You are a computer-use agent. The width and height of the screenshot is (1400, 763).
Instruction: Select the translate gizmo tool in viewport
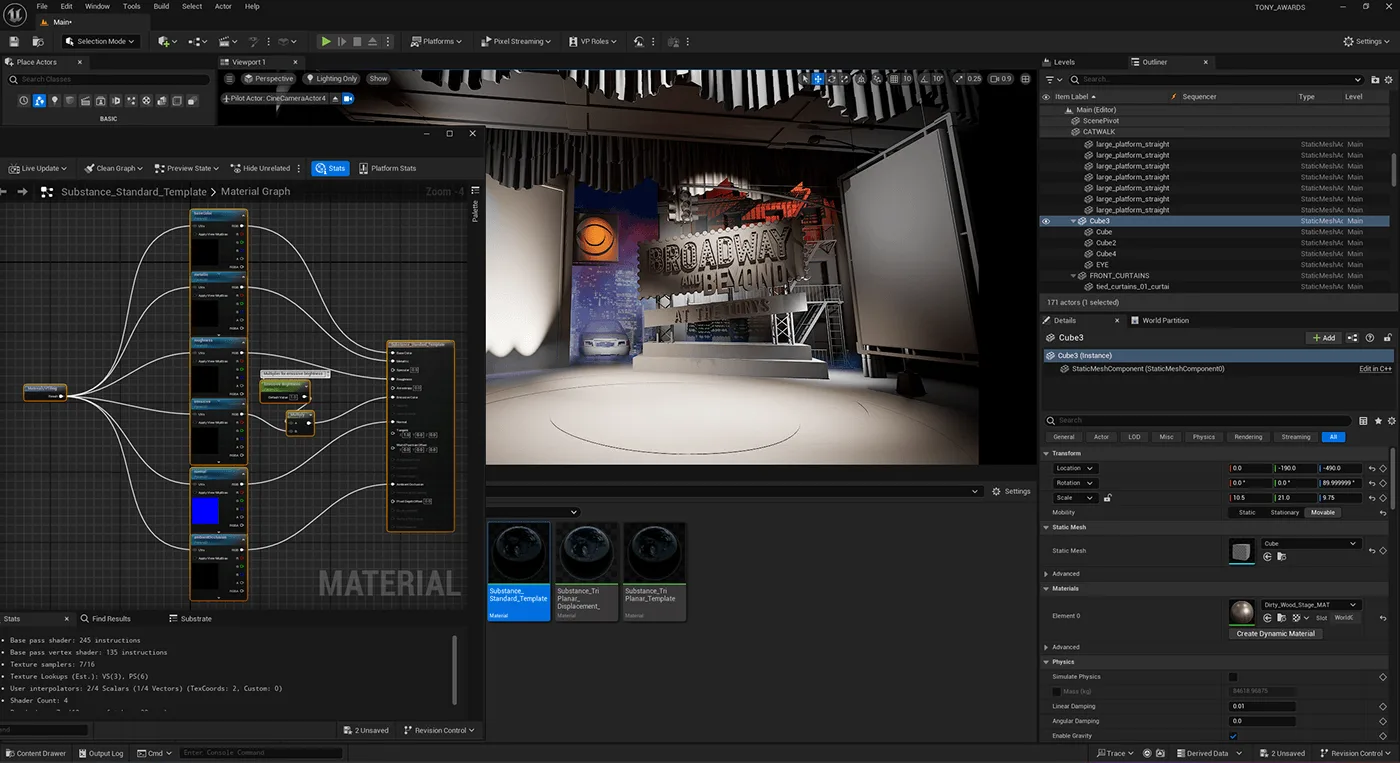(x=818, y=78)
